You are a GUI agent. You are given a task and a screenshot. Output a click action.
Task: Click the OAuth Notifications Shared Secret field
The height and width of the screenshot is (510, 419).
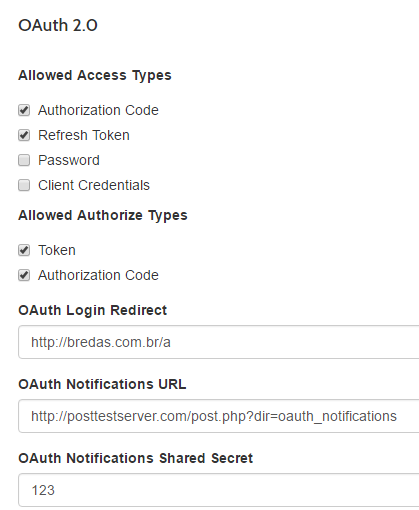[x=219, y=490]
